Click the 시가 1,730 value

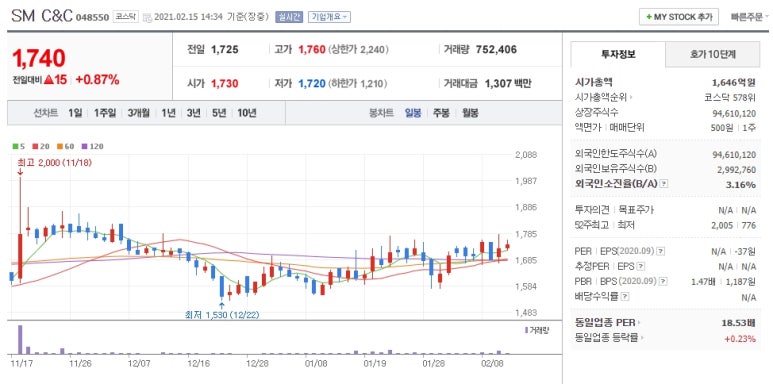coord(224,84)
